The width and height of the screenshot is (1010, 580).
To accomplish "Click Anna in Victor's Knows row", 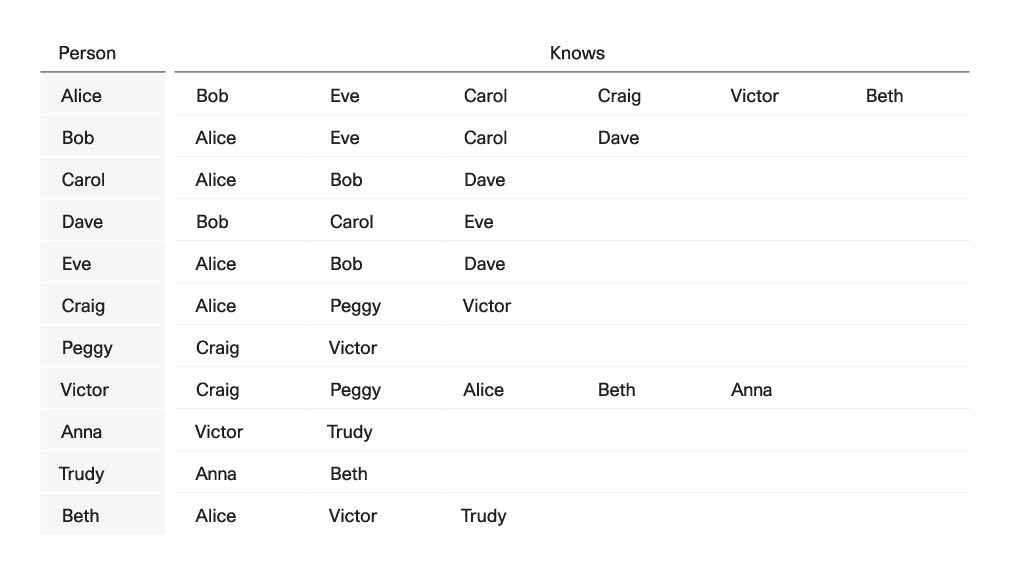I will point(751,389).
